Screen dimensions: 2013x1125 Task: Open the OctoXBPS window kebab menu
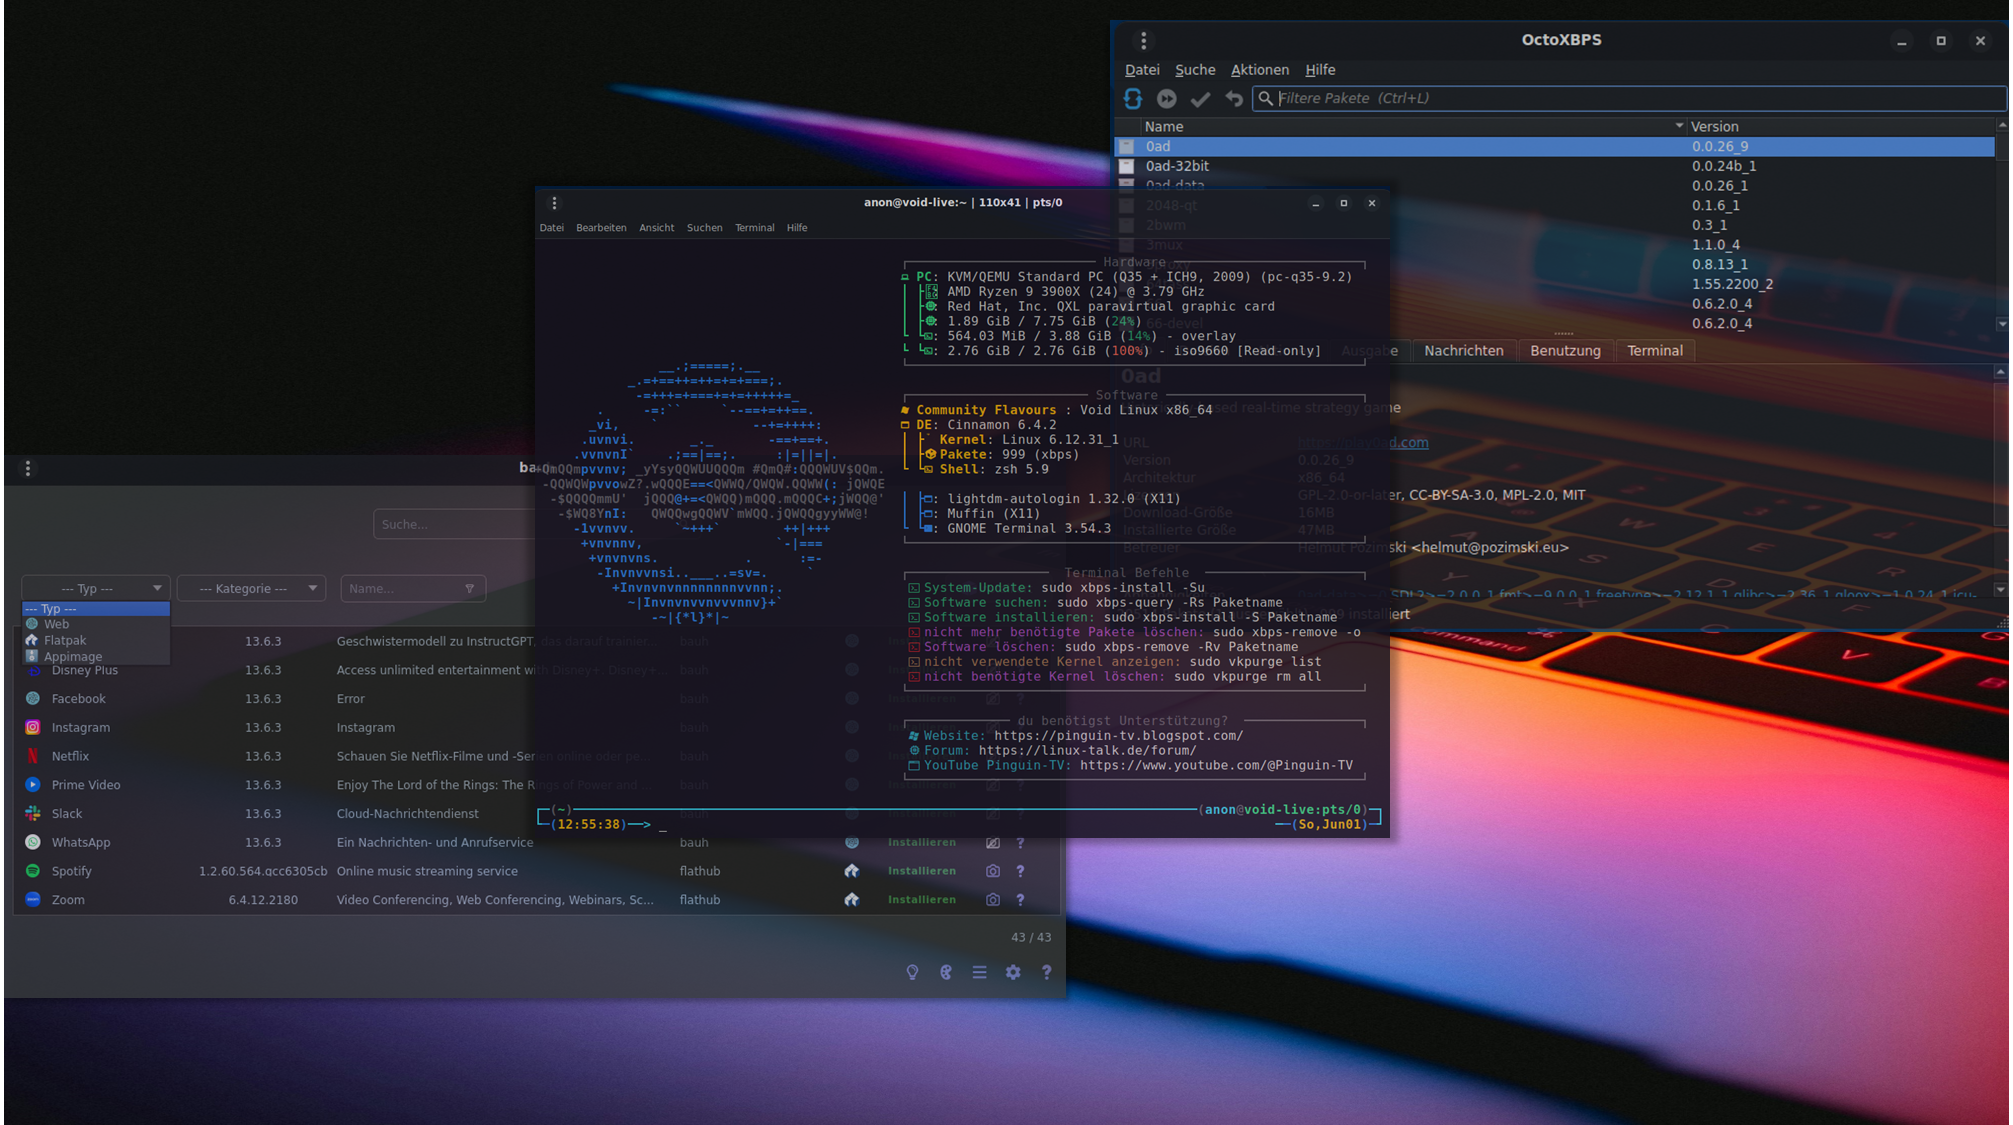click(x=1144, y=40)
